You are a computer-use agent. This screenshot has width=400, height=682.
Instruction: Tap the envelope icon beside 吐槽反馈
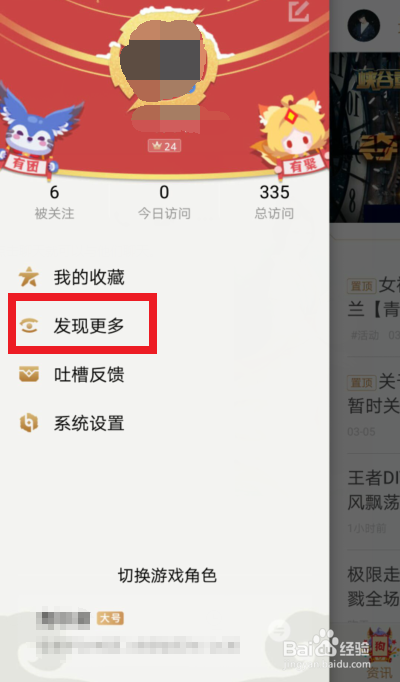(x=29, y=374)
